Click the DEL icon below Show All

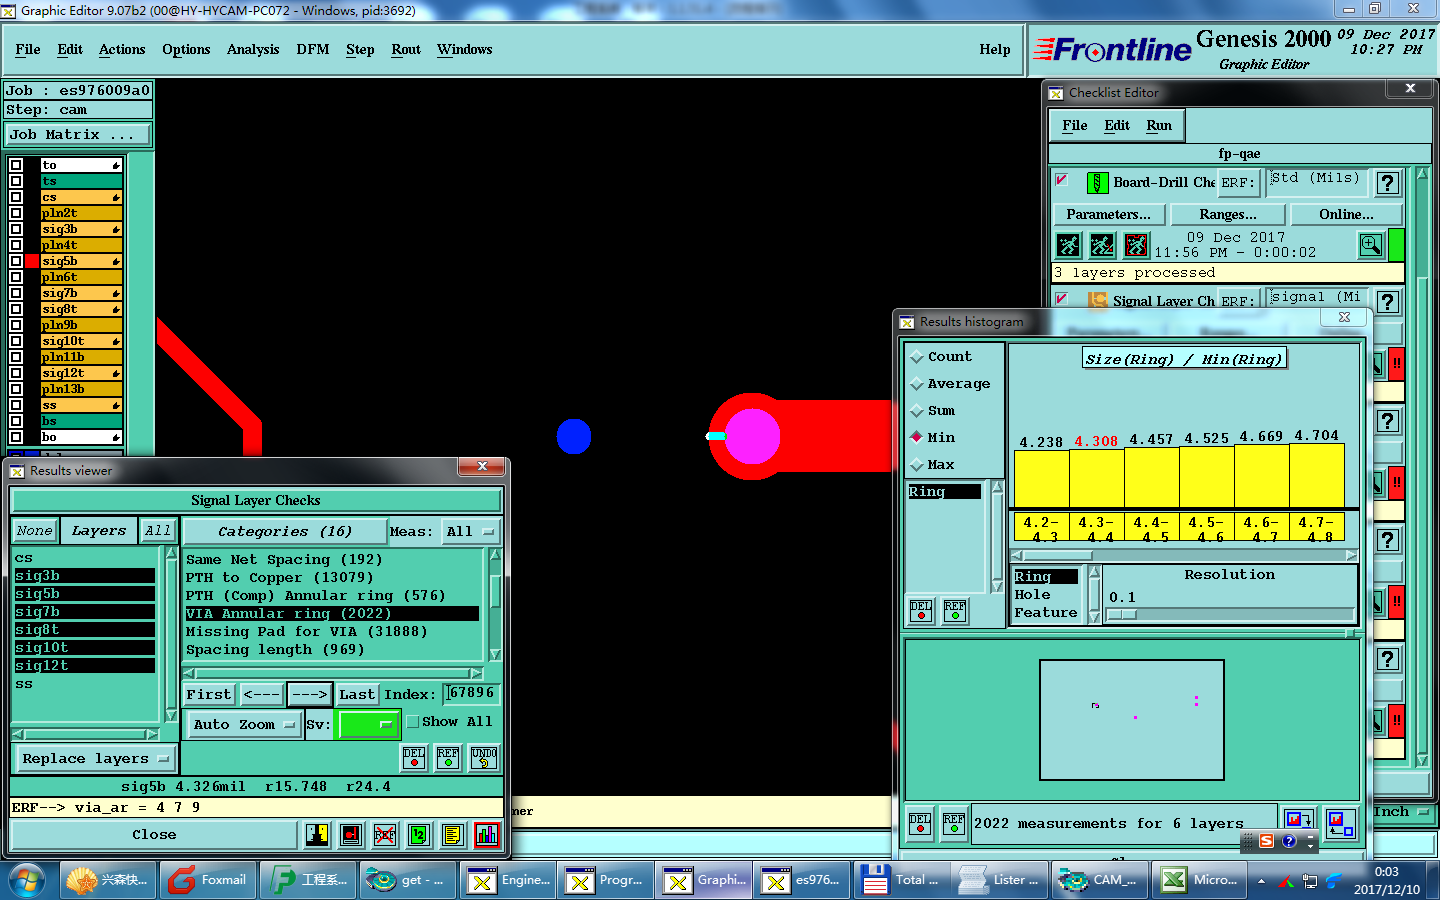(414, 758)
